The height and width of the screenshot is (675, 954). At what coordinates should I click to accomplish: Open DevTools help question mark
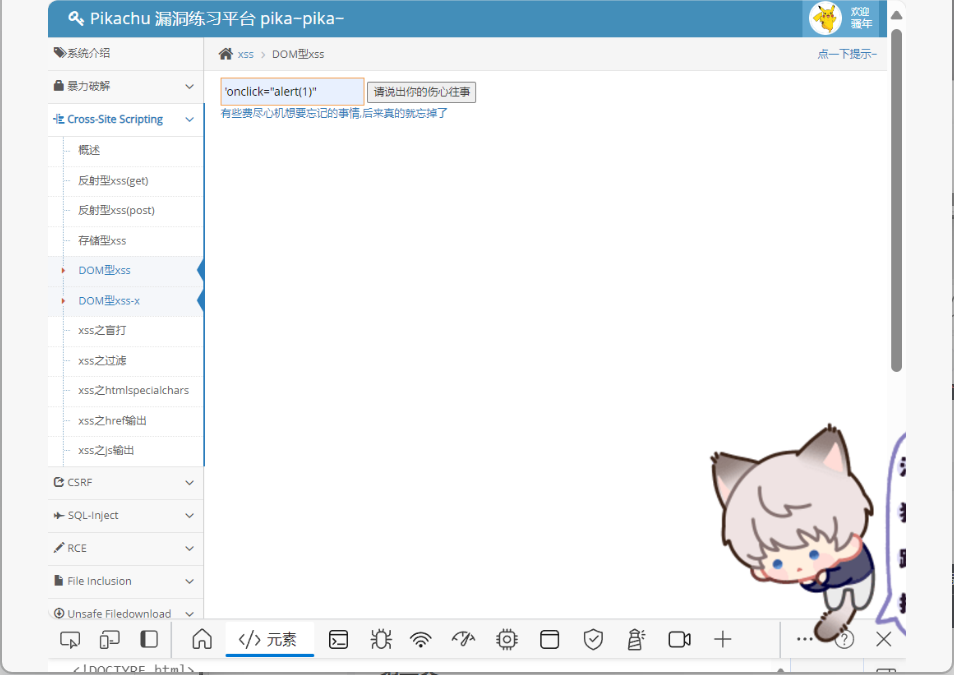point(844,640)
